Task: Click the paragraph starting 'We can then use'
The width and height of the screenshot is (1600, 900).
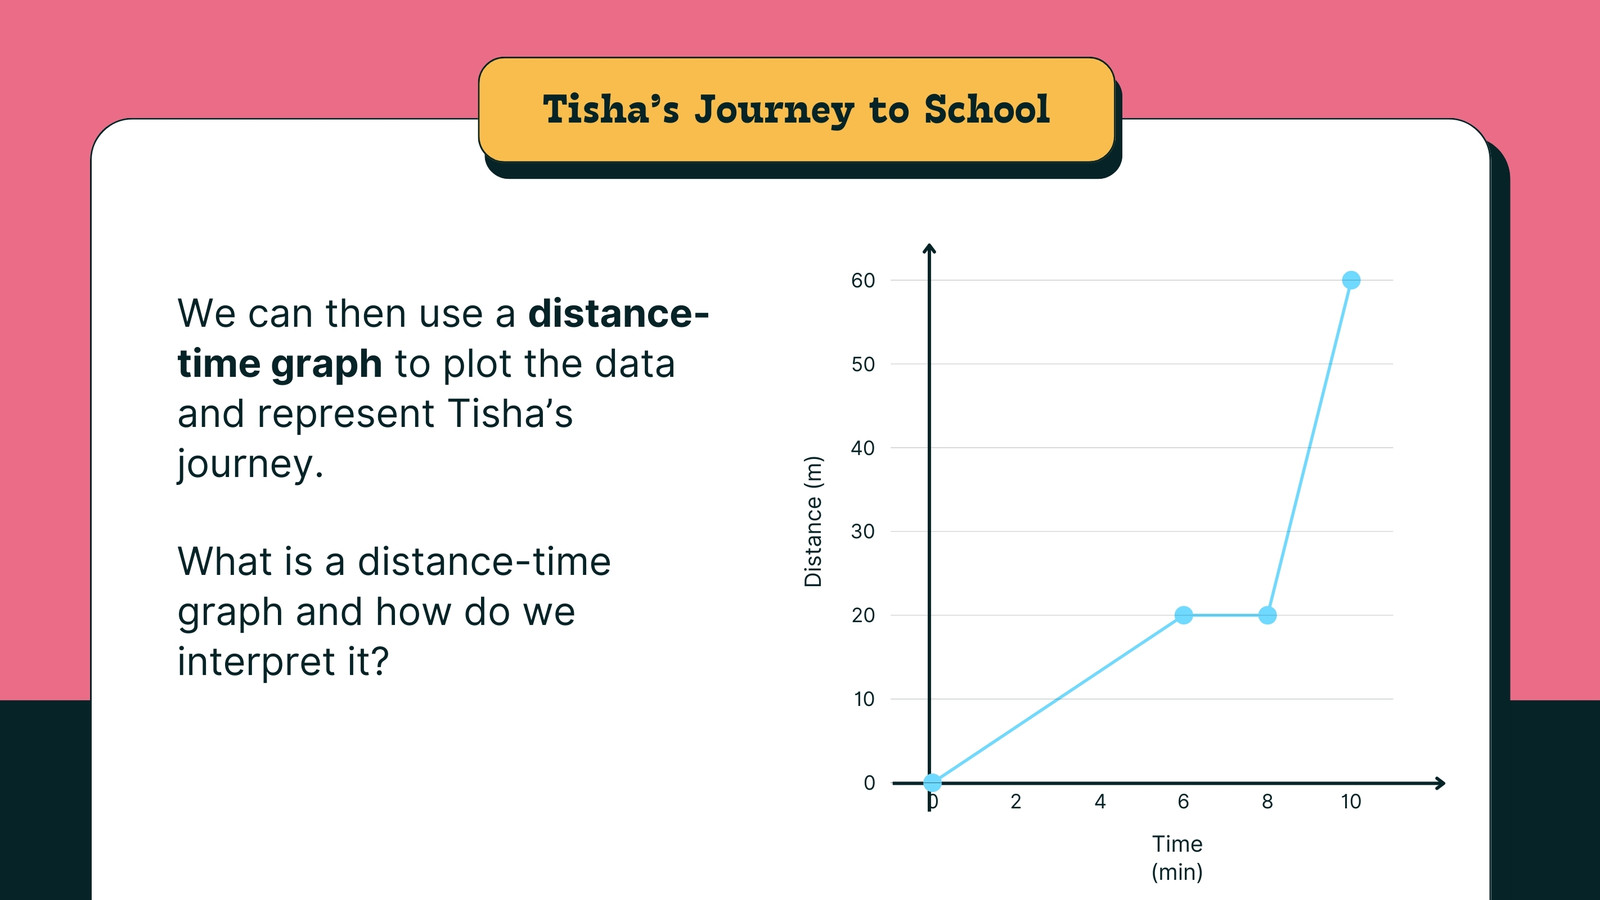Action: [443, 389]
